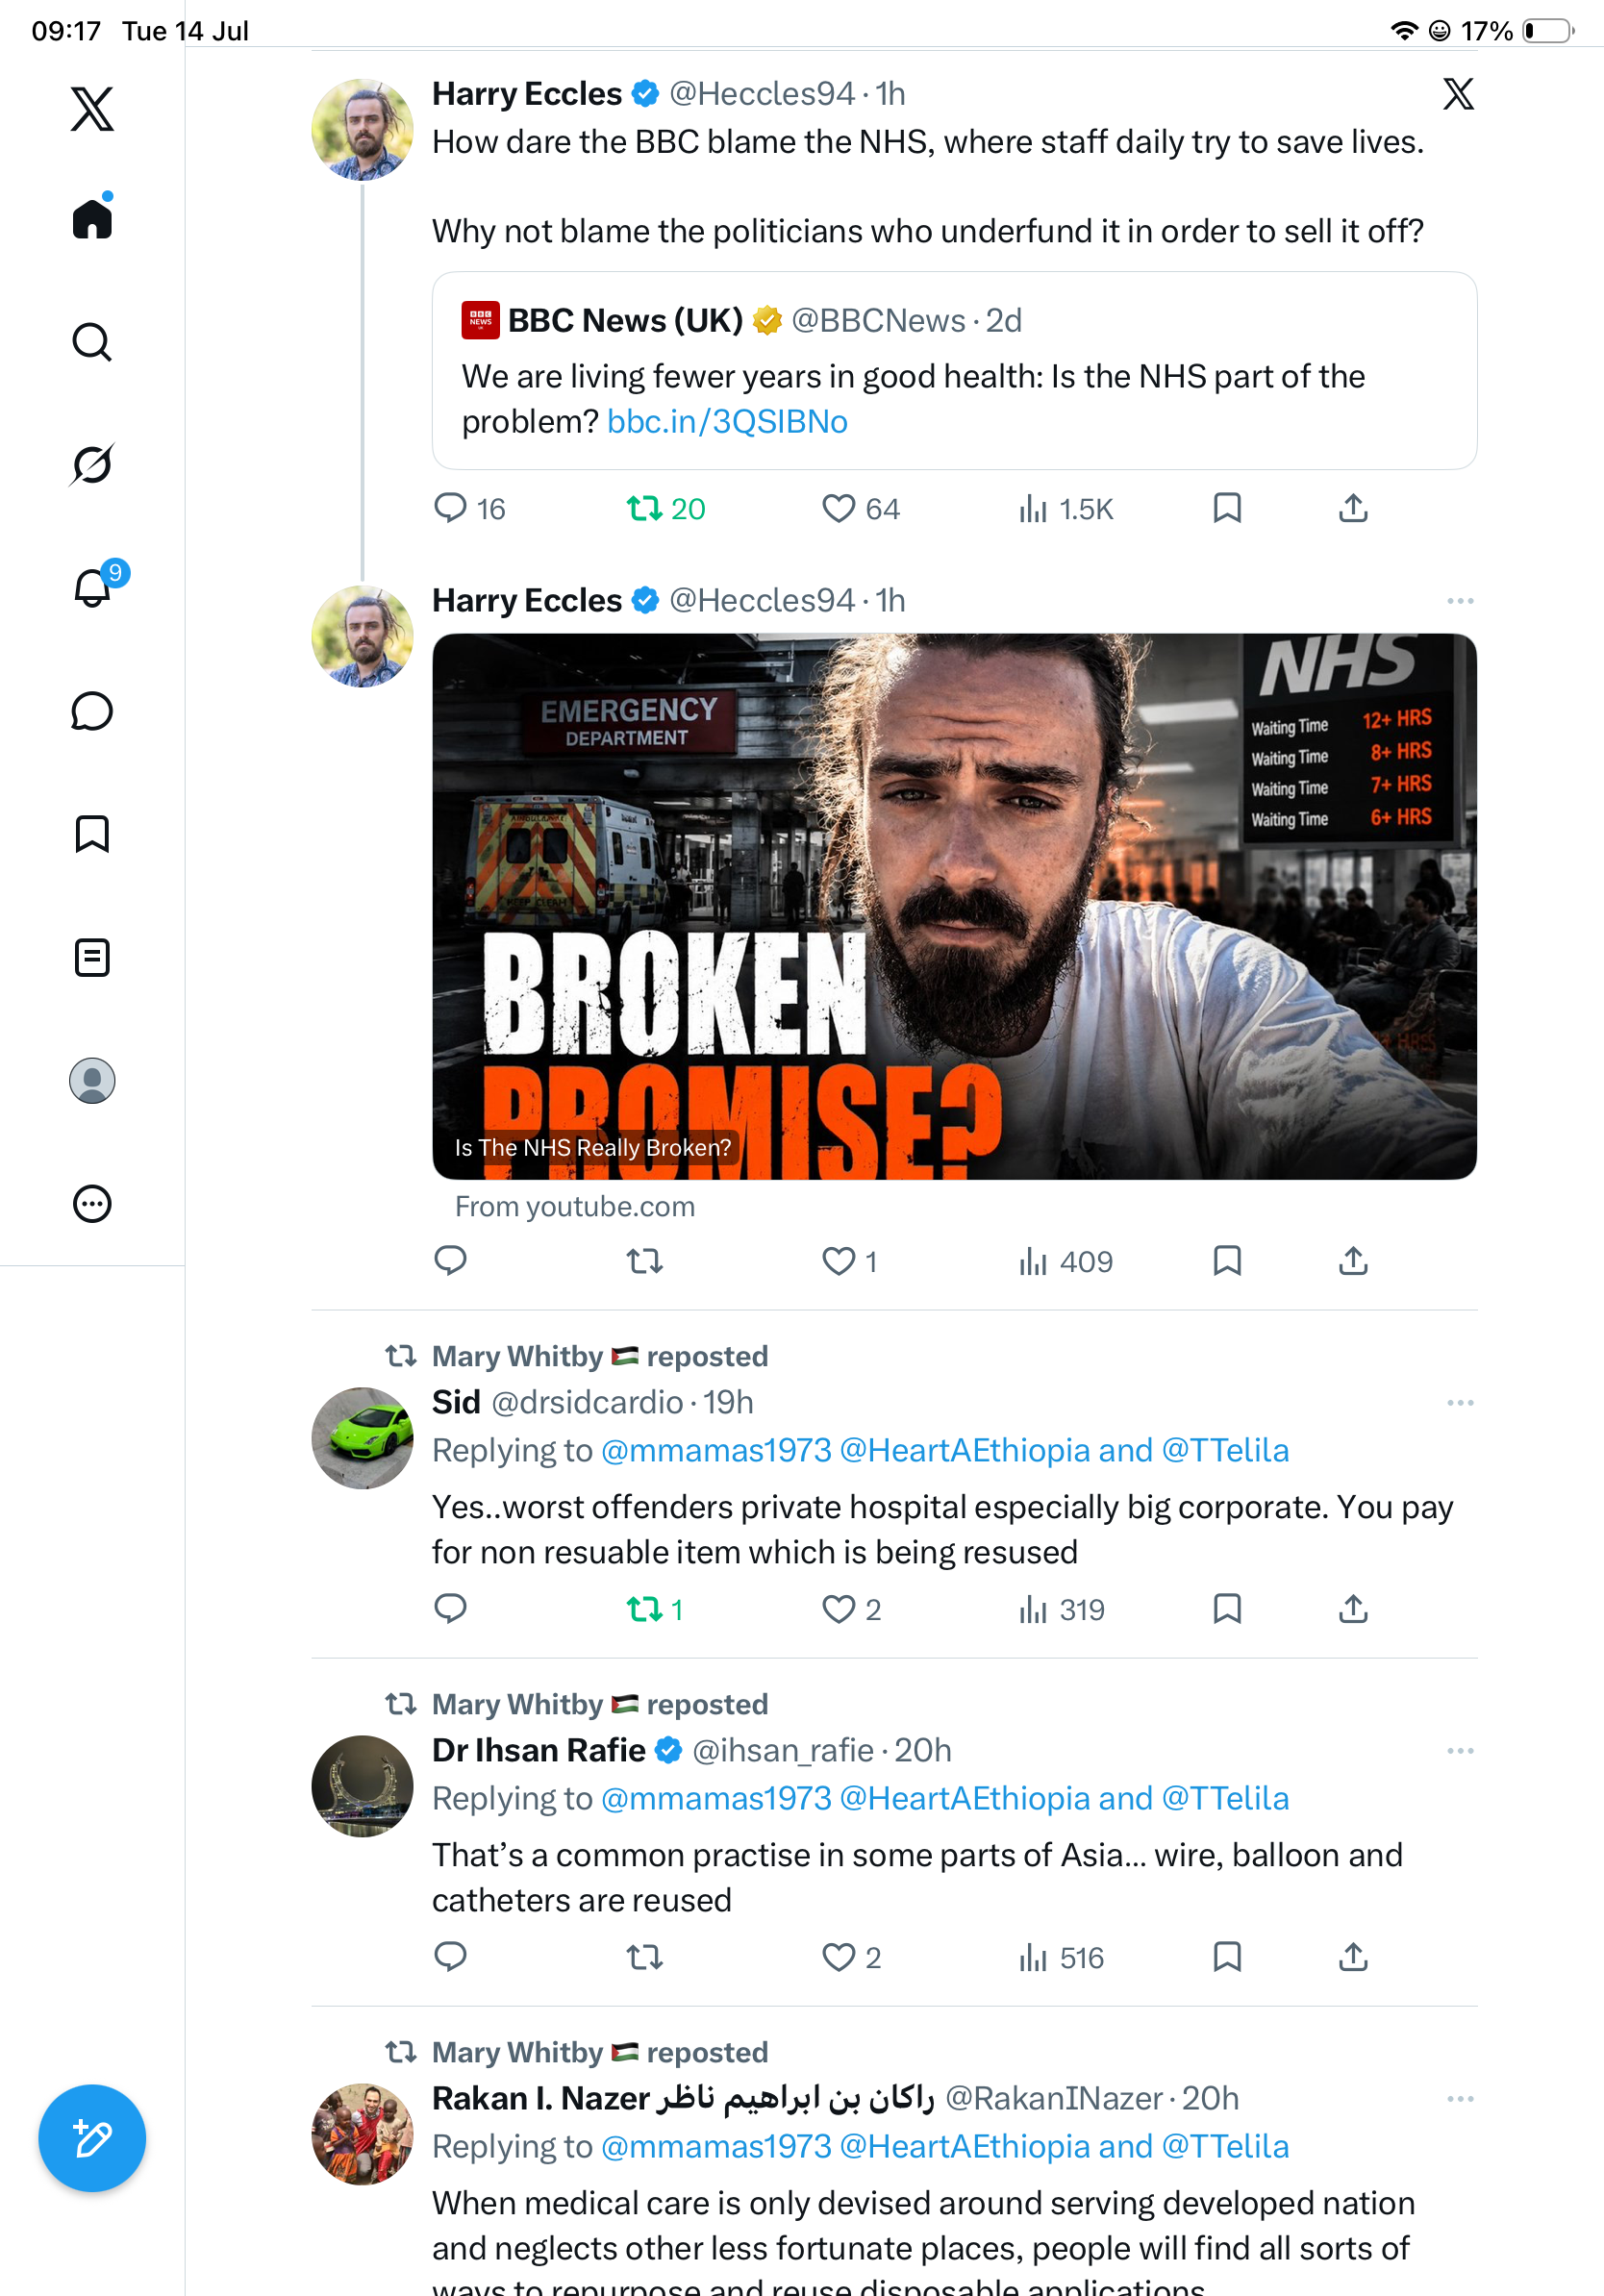Open Grok from the sidebar
Screen dimensions: 1604x2296
click(x=92, y=464)
